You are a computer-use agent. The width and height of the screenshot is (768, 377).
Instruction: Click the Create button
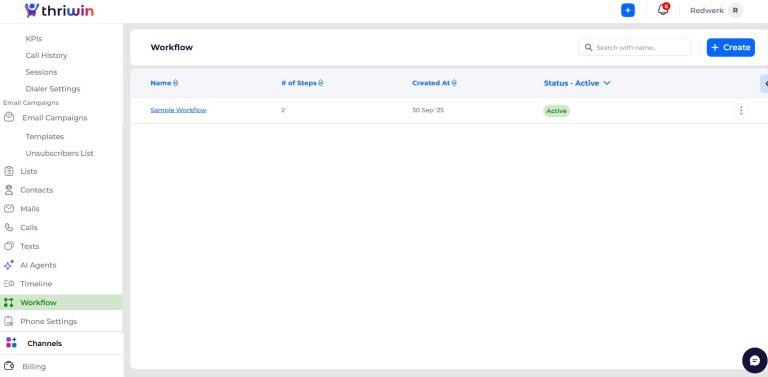coord(730,47)
